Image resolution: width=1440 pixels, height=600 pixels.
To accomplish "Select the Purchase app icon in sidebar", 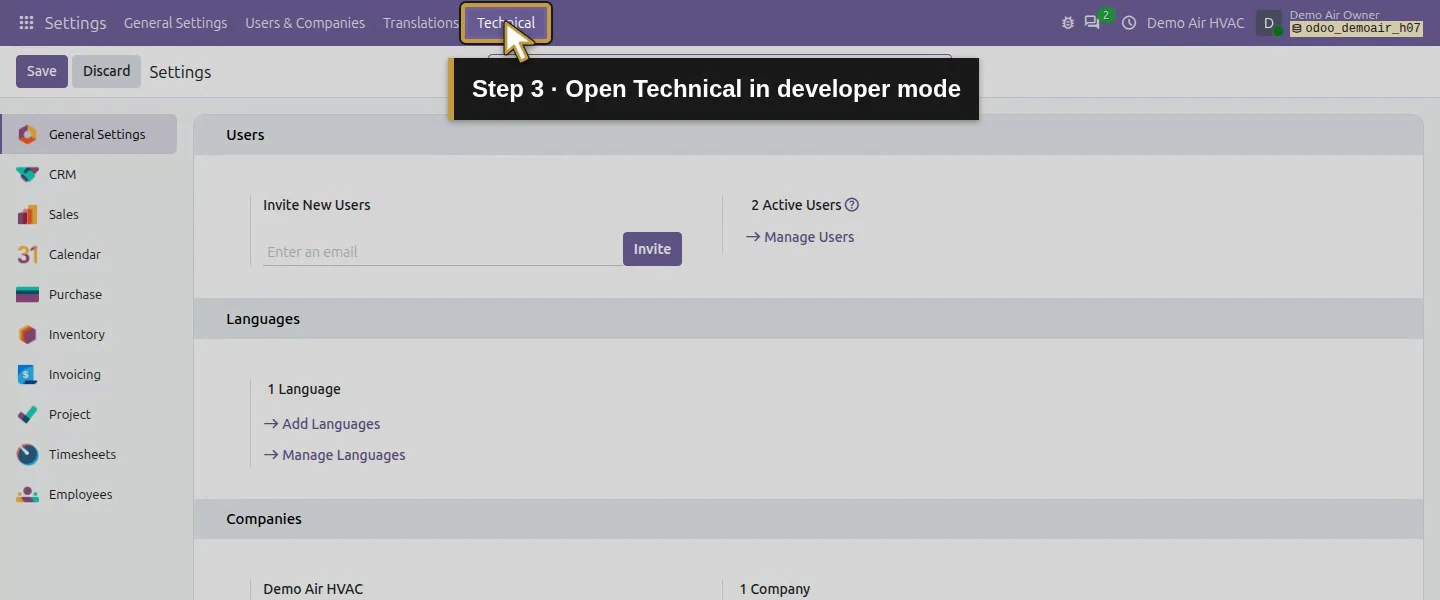I will click(x=28, y=294).
